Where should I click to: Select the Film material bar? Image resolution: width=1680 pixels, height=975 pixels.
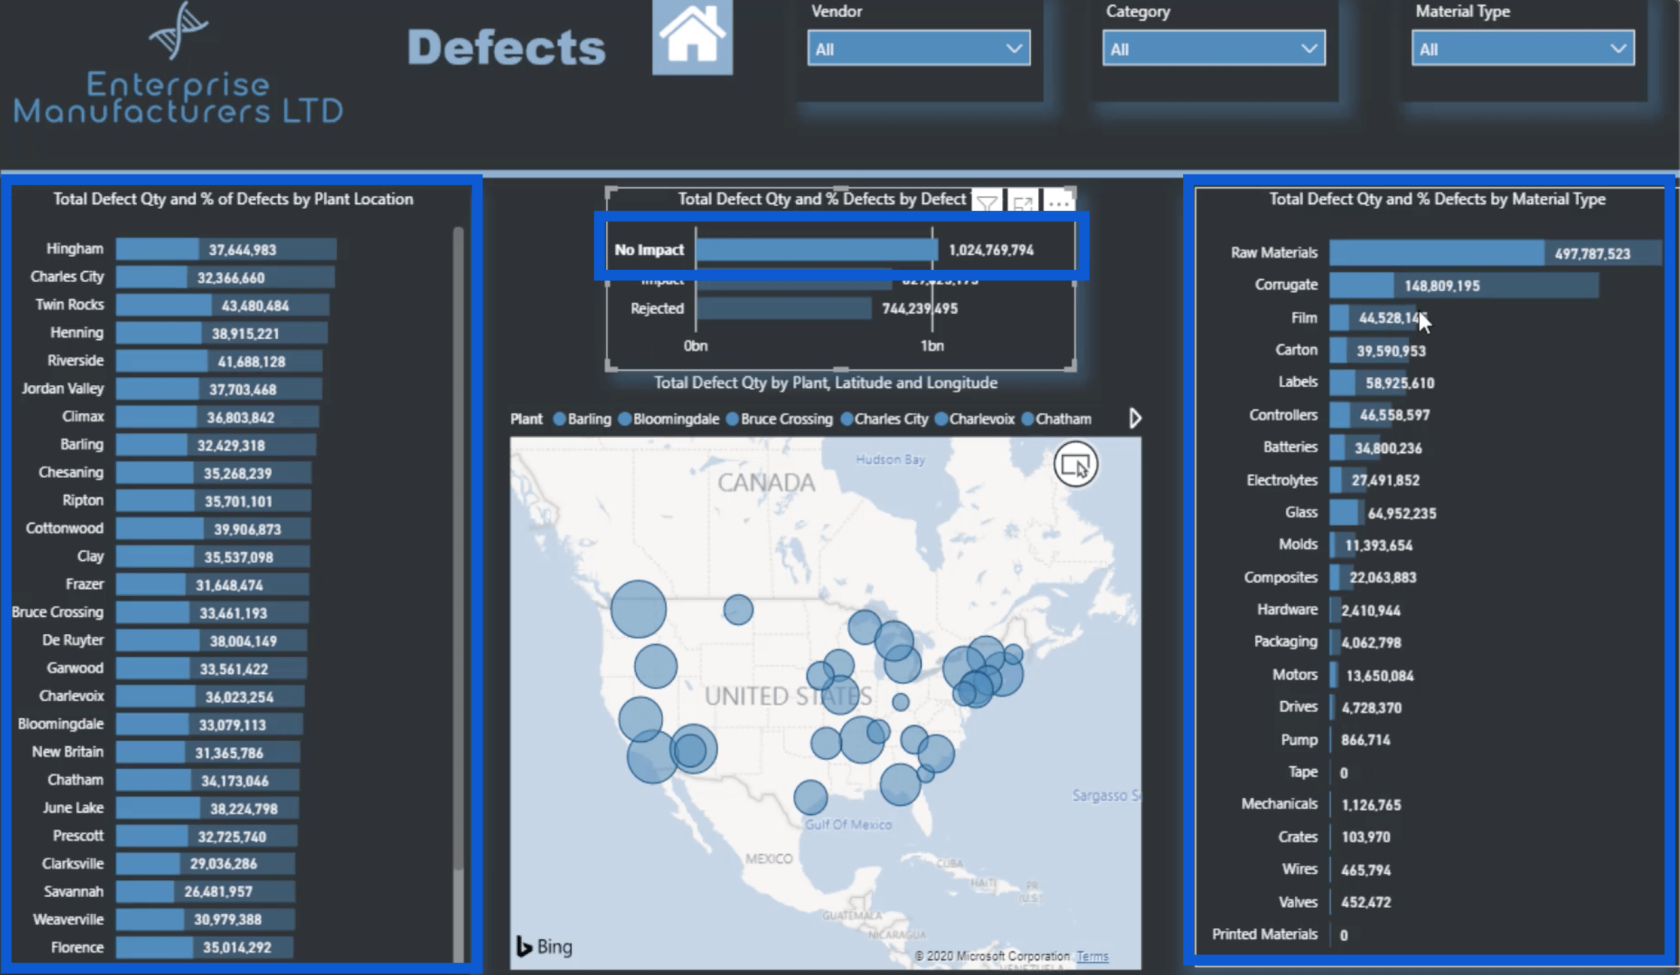click(1375, 318)
